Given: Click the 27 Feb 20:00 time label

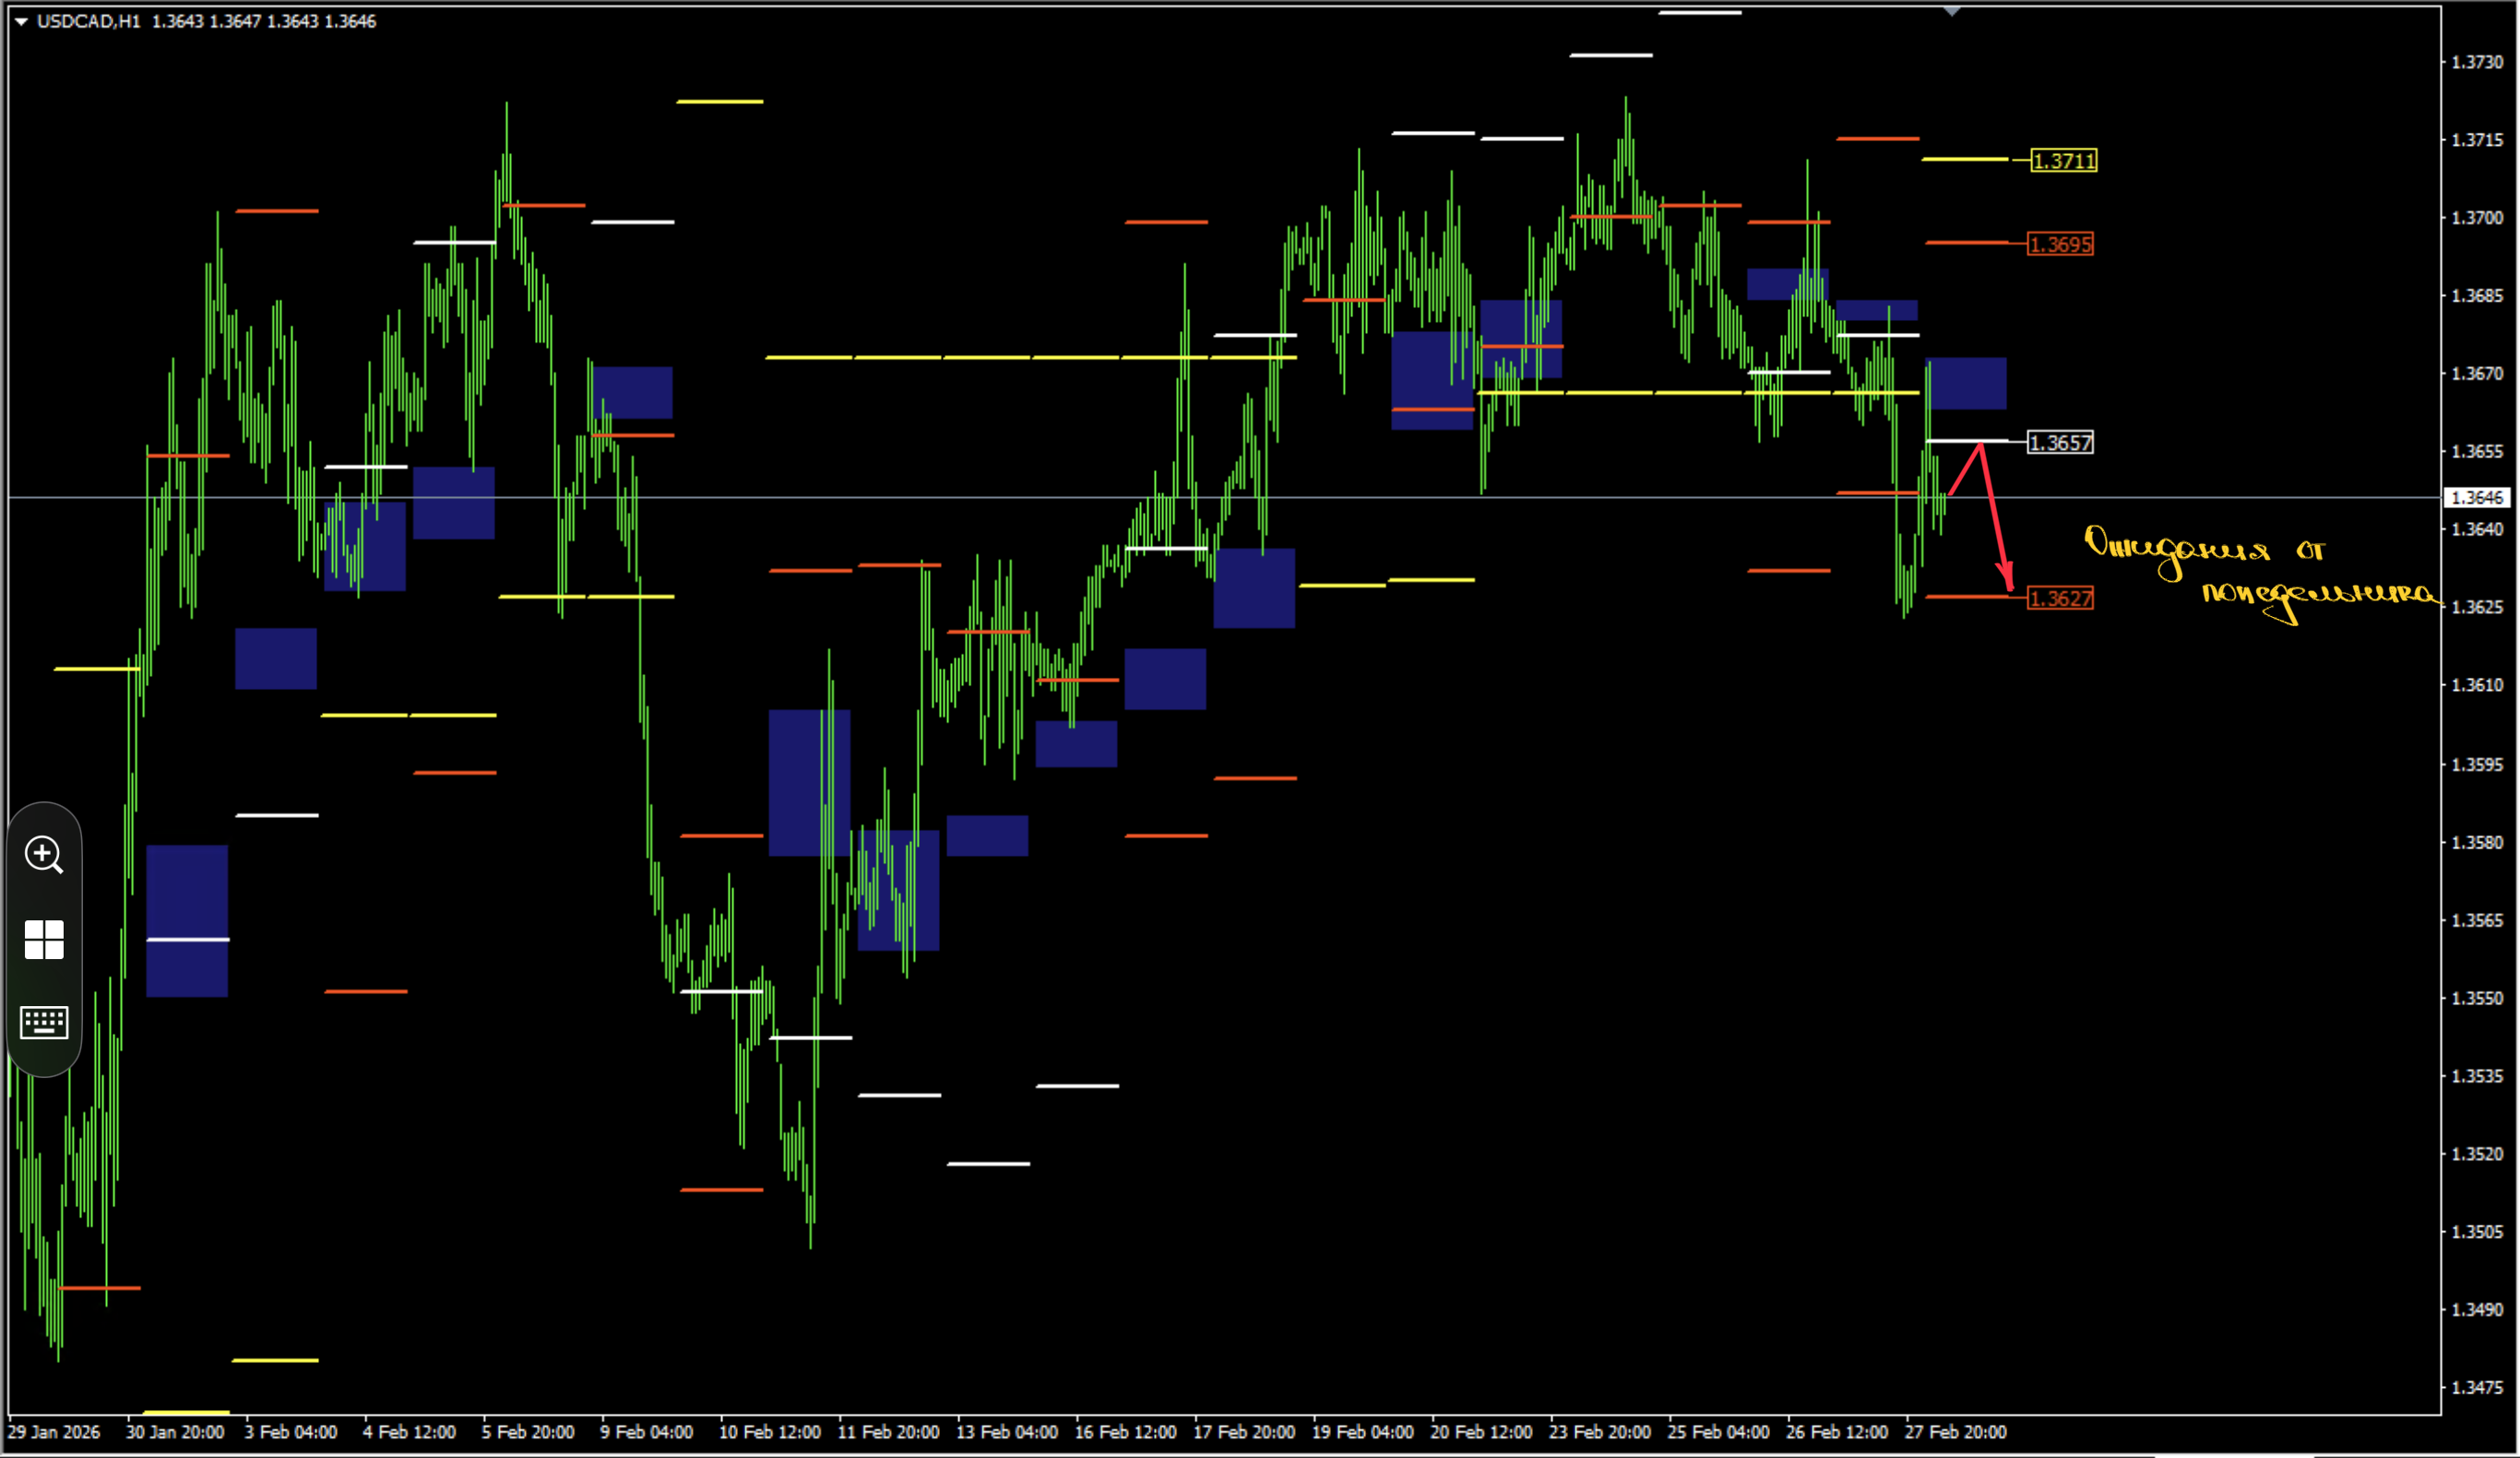Looking at the screenshot, I should [x=1955, y=1432].
